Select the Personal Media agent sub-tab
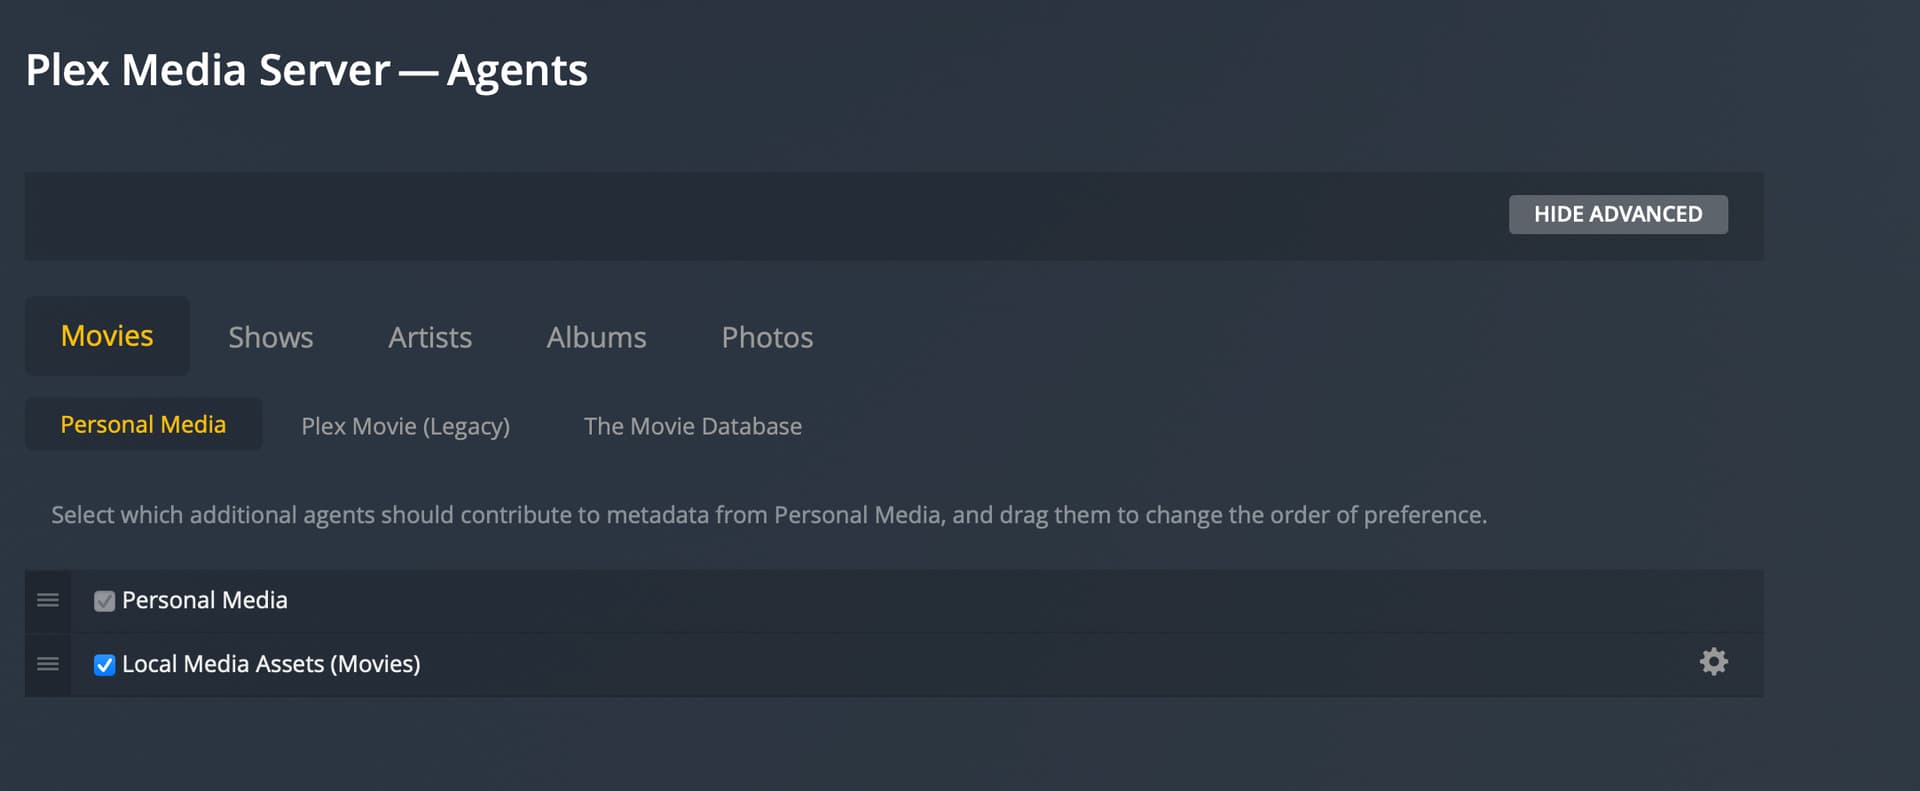The width and height of the screenshot is (1920, 791). [x=143, y=425]
